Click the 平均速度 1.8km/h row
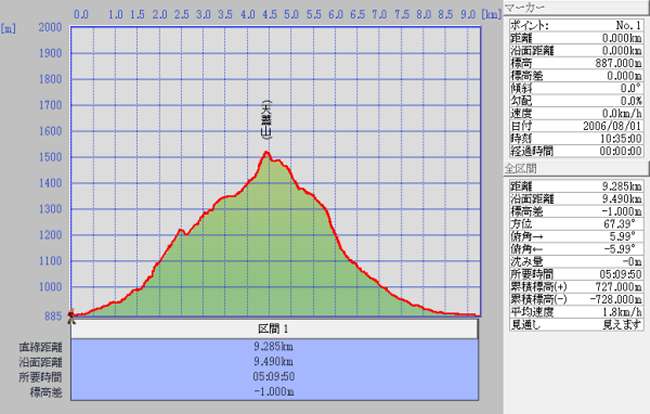Viewport: 650px width, 414px height. point(576,311)
